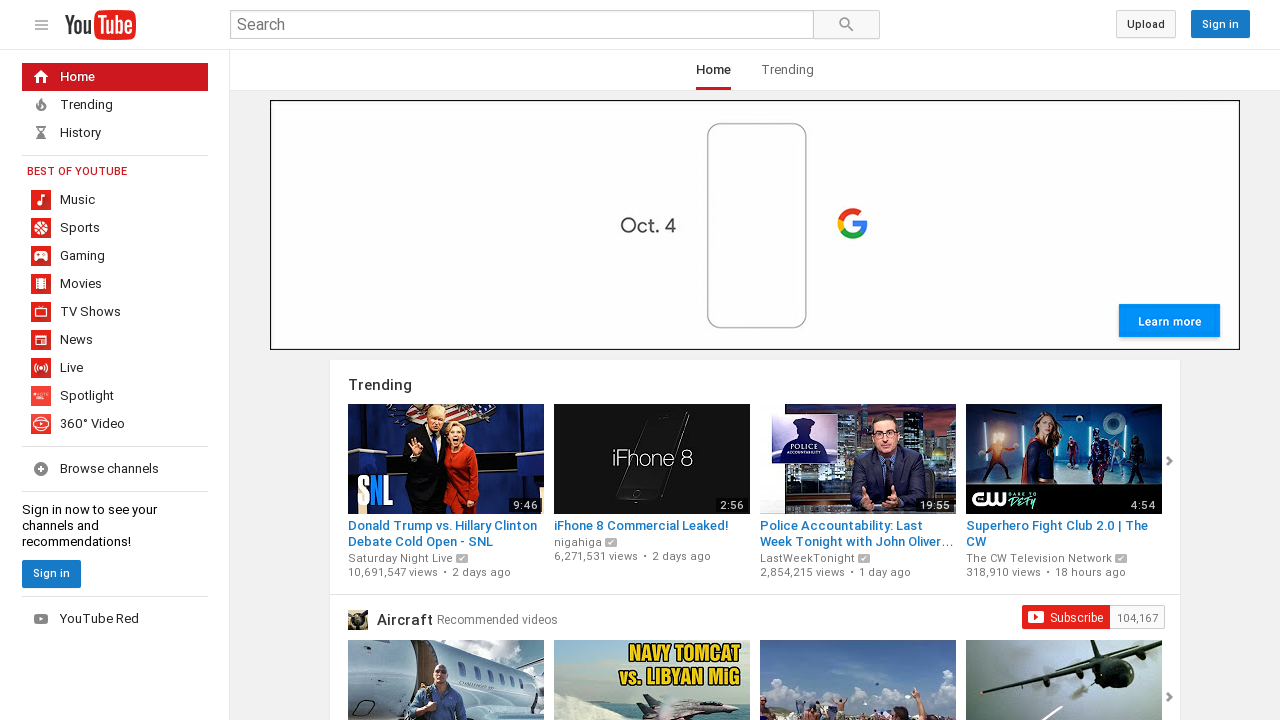Click CW Television Network verified badge

1122,559
